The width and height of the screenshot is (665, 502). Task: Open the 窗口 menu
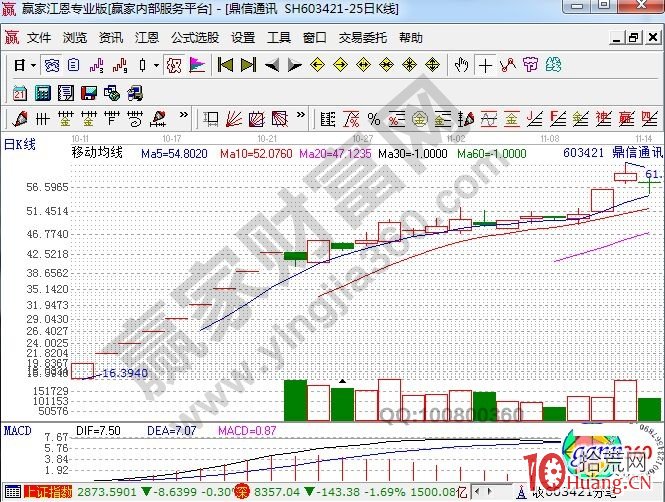(x=315, y=38)
